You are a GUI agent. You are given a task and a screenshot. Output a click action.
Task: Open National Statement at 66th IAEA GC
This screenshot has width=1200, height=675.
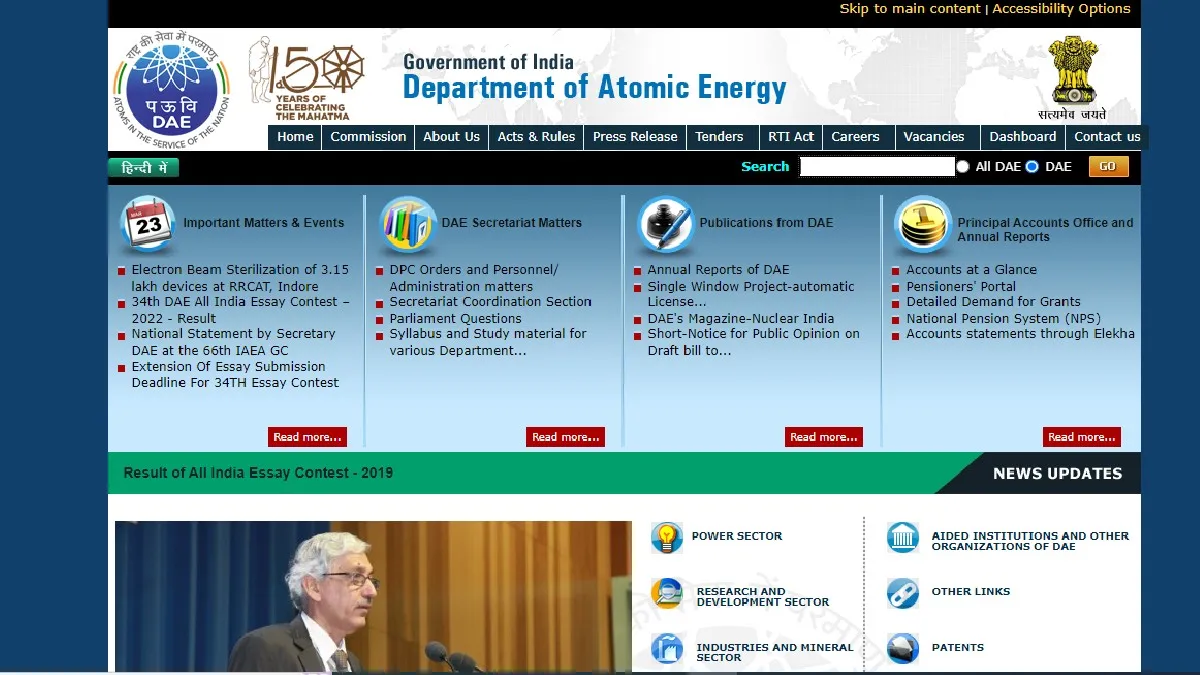click(233, 342)
